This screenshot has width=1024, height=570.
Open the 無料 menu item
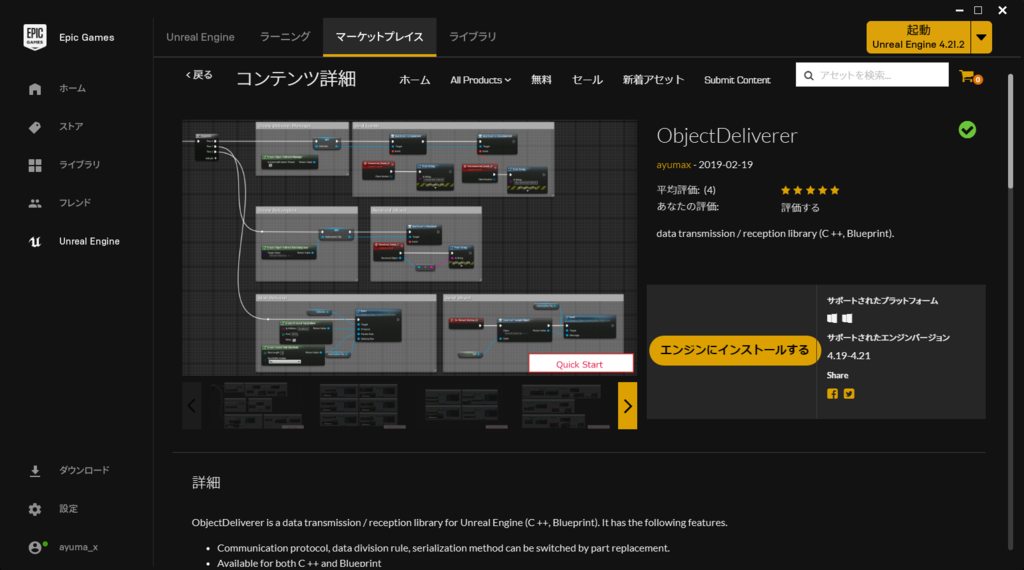541,80
